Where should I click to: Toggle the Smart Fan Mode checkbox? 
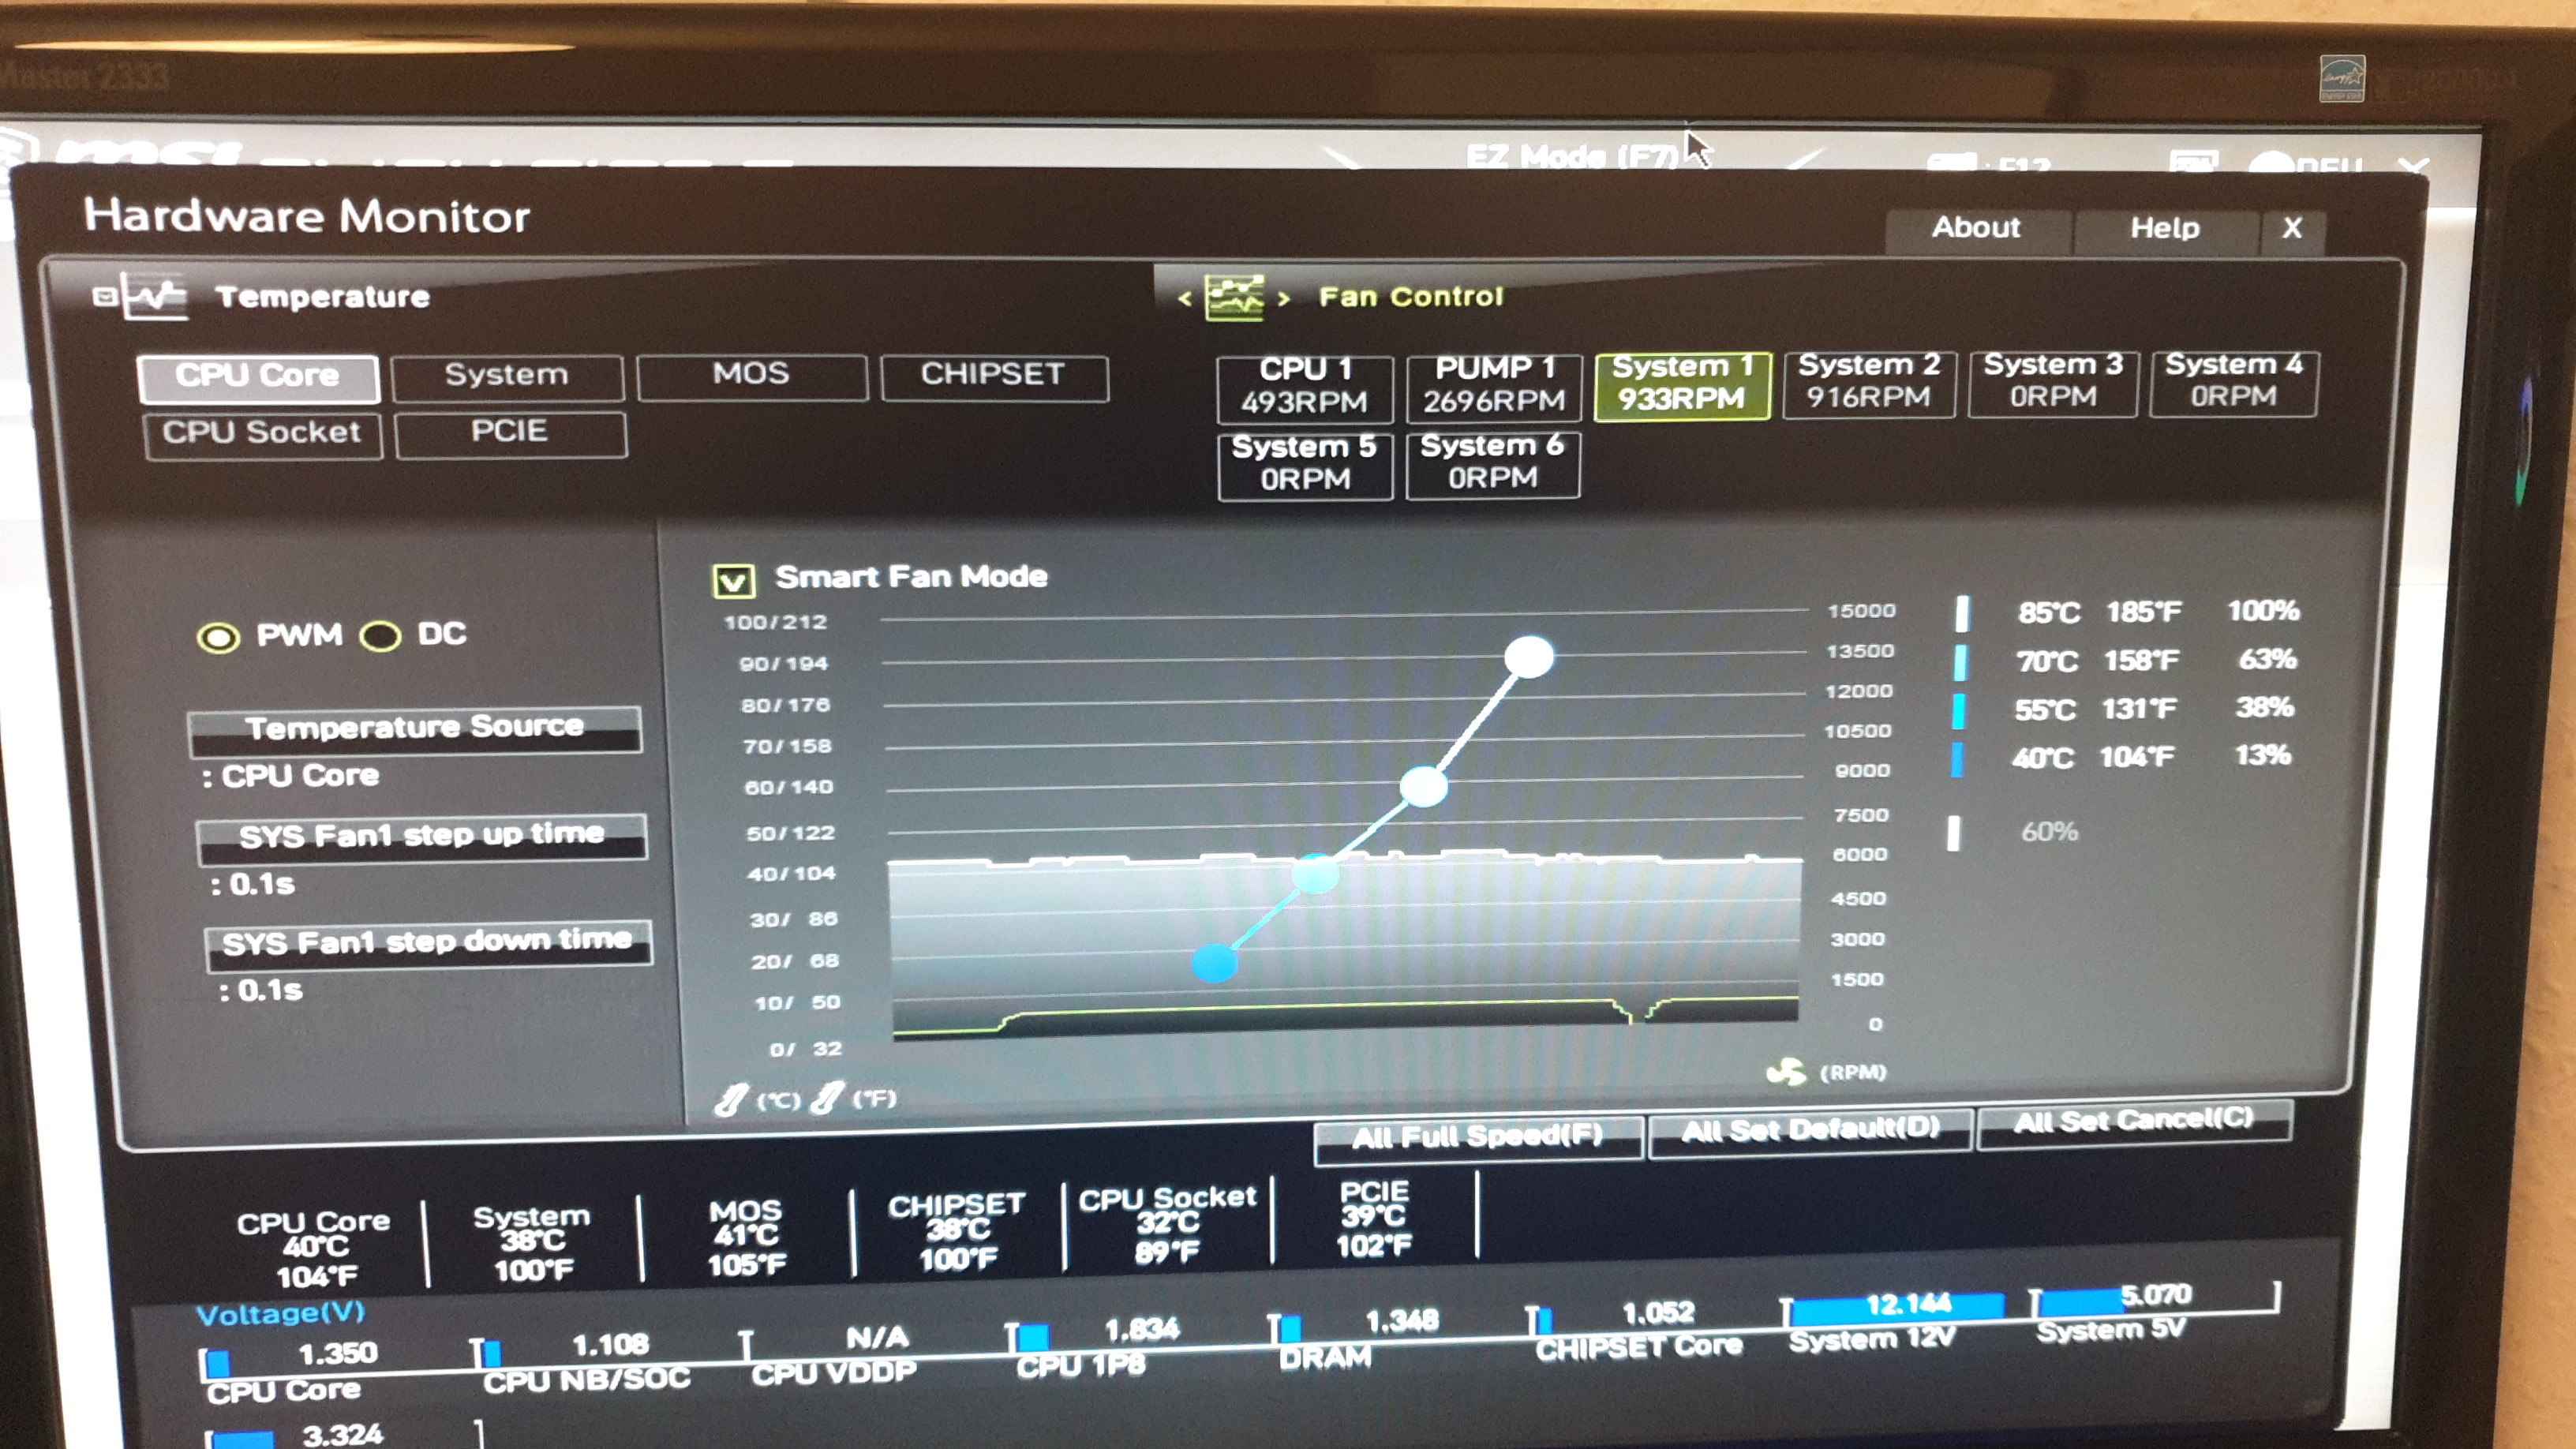(733, 579)
